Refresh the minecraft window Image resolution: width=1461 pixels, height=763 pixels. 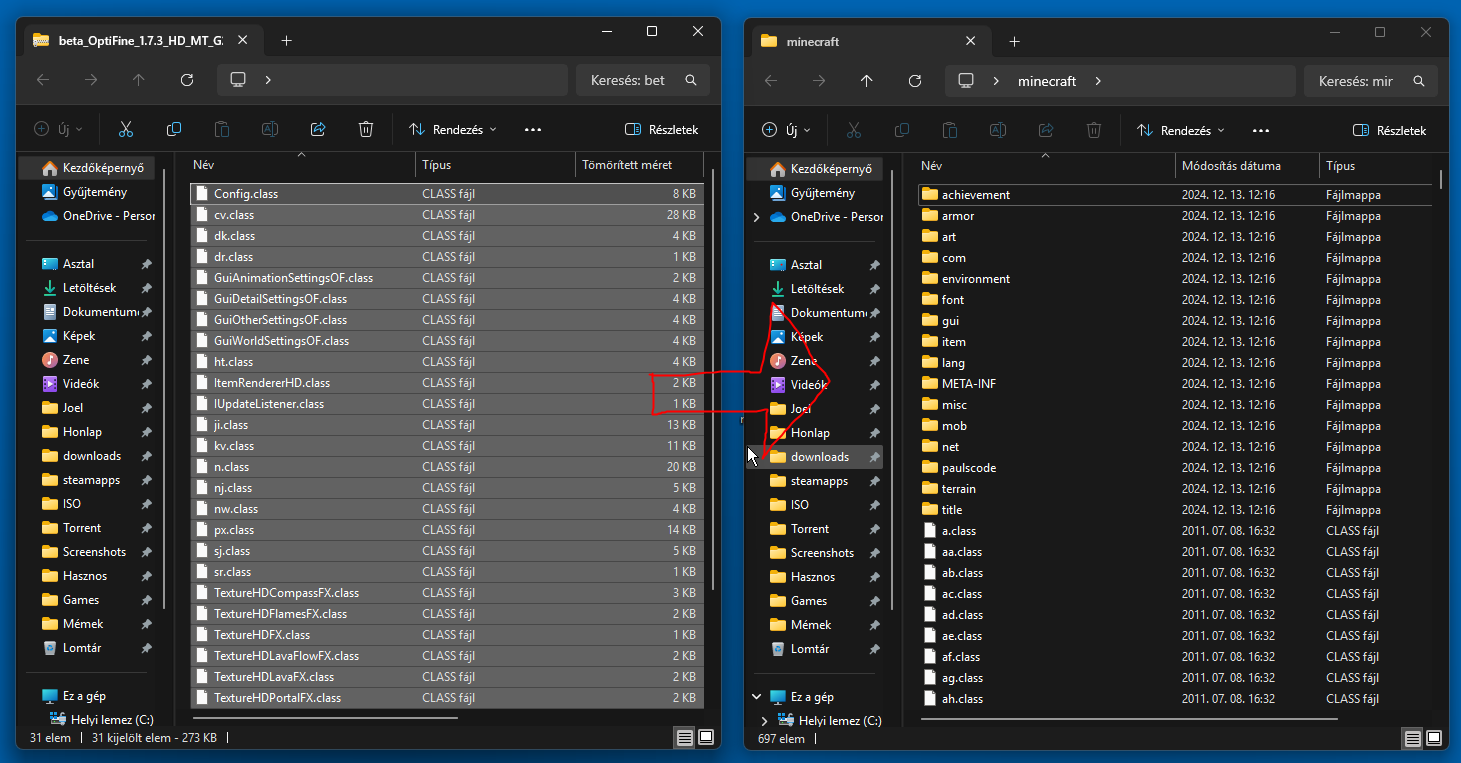point(914,81)
